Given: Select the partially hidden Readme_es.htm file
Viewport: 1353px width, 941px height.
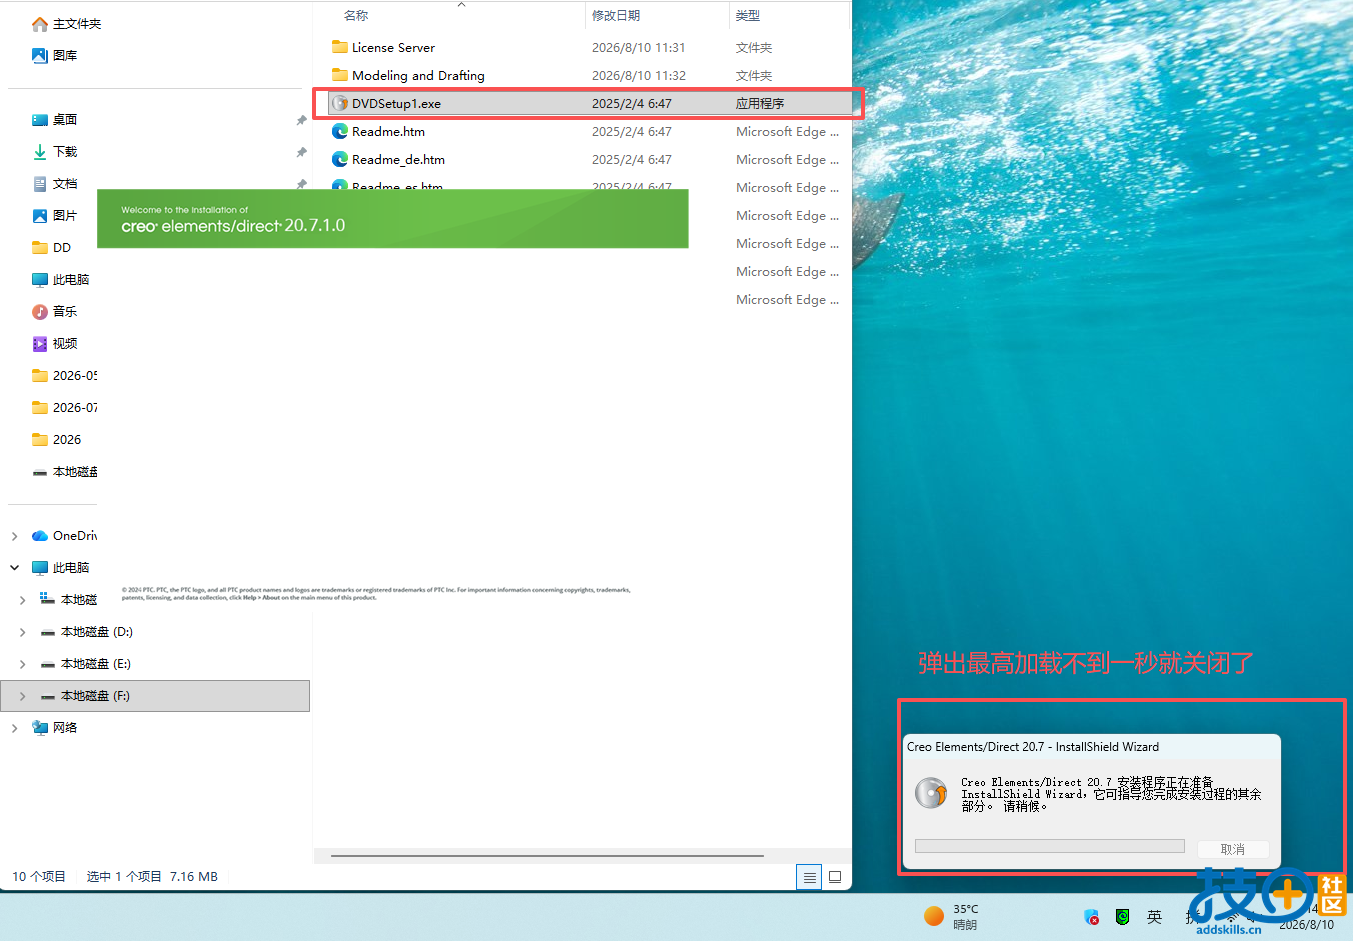Looking at the screenshot, I should click(397, 185).
